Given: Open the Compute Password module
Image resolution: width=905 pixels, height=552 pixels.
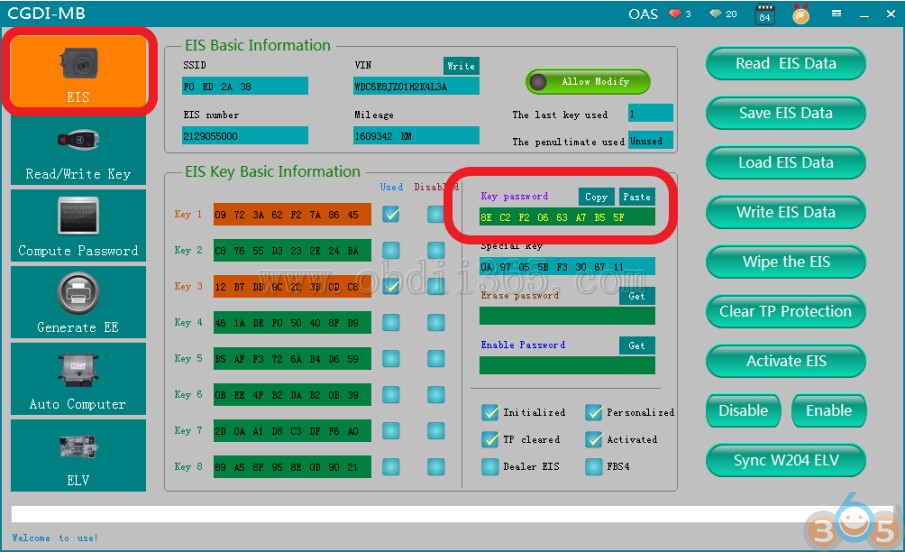Looking at the screenshot, I should click(78, 226).
